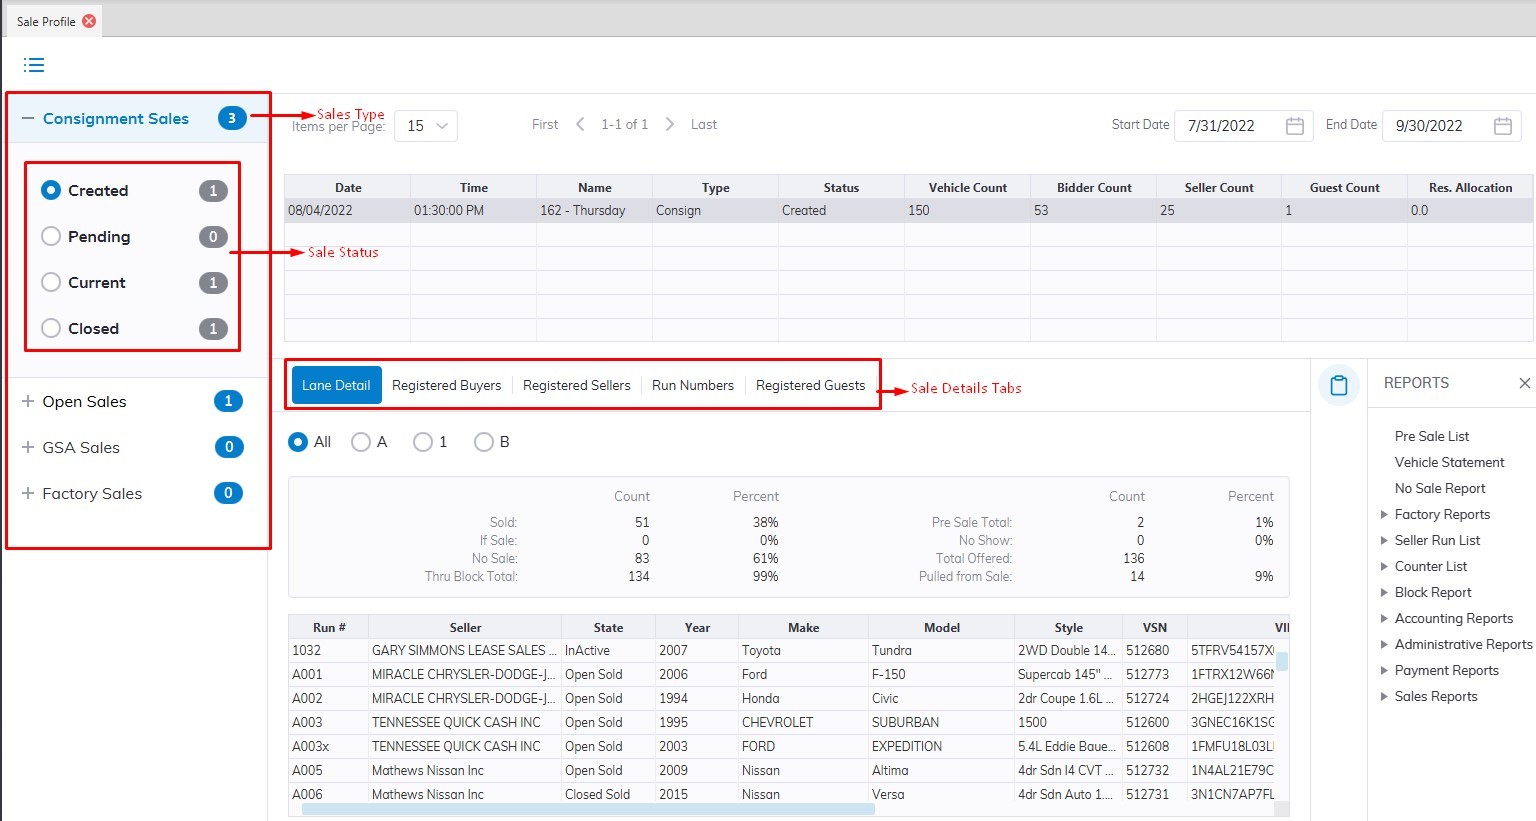Select the Closed sale status

click(x=51, y=329)
